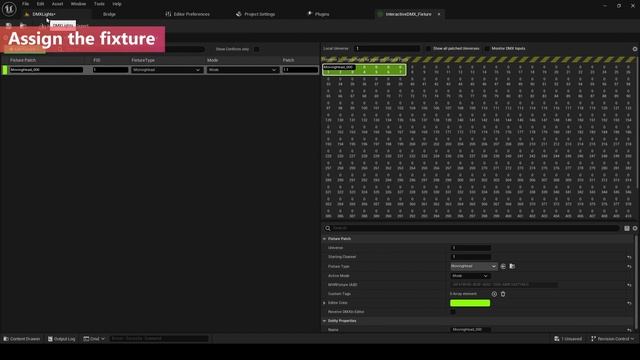This screenshot has height=360, width=640.
Task: Open the Asset menu
Action: pos(57,4)
